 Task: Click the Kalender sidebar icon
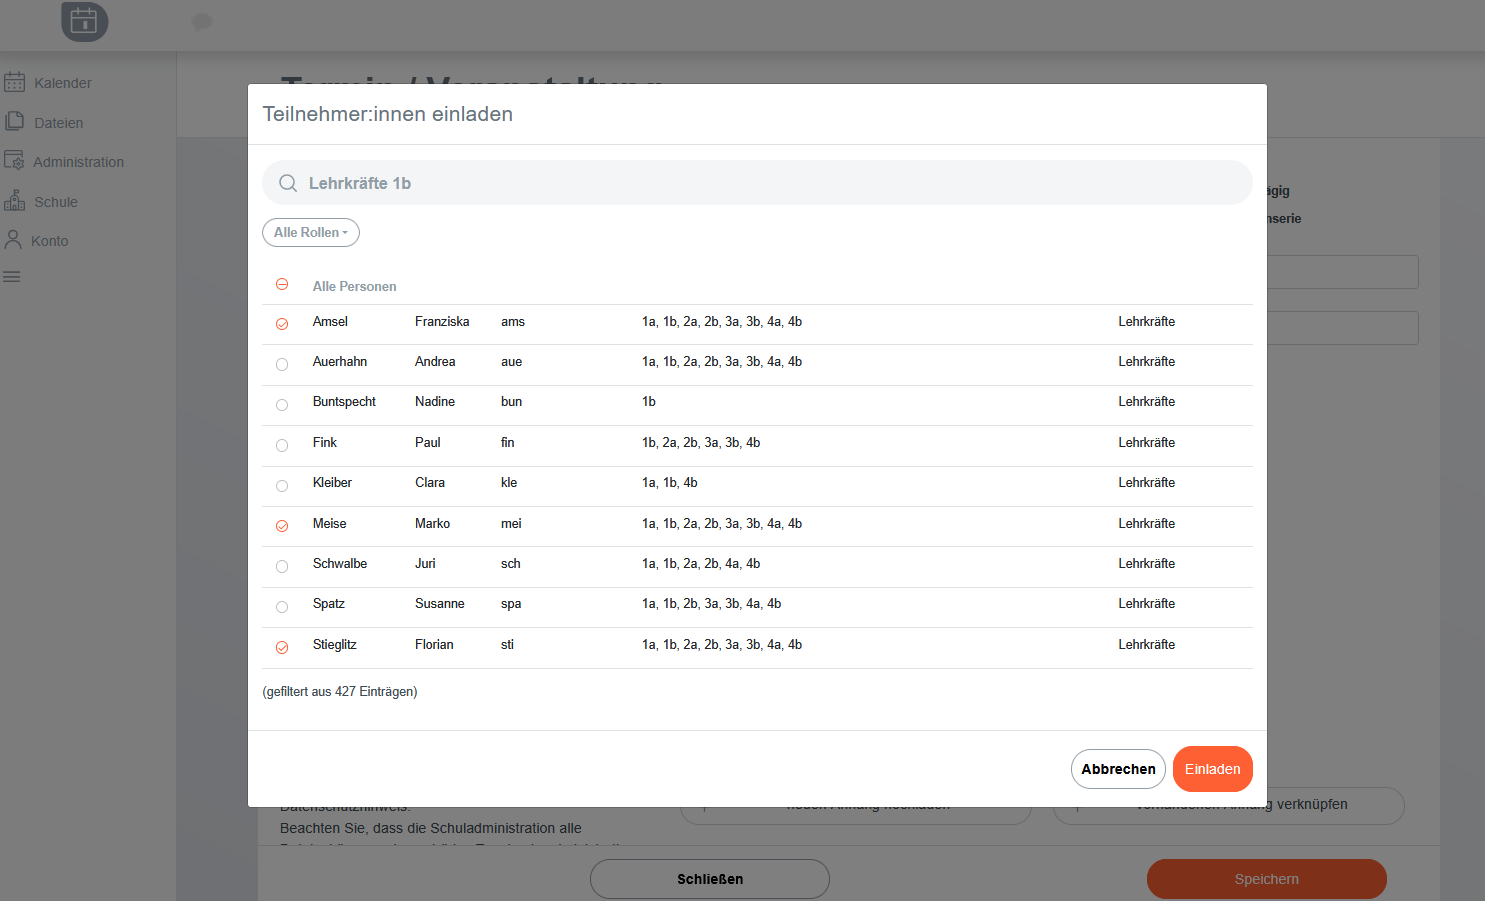(x=14, y=82)
